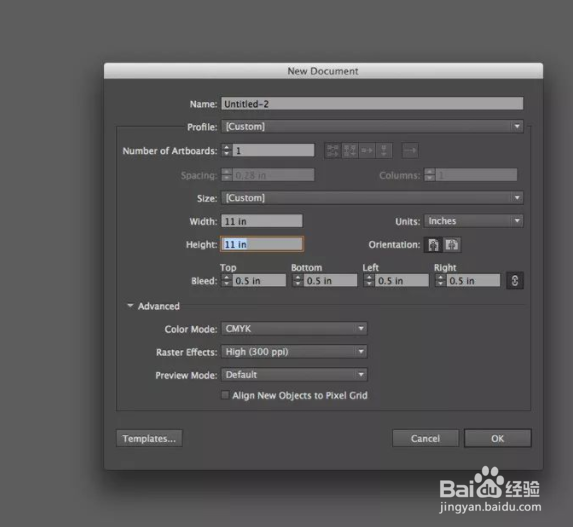The image size is (573, 527).
Task: Click the right-to-left layout arrow icon
Action: tap(410, 151)
